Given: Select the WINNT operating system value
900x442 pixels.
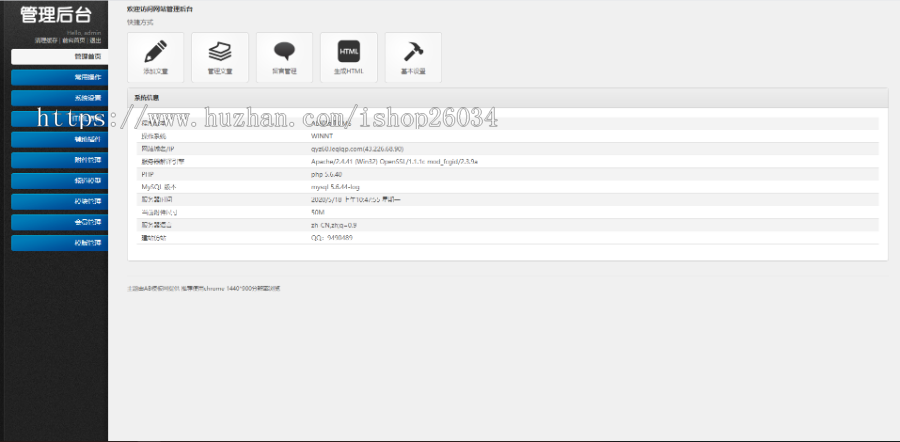Looking at the screenshot, I should (x=321, y=136).
